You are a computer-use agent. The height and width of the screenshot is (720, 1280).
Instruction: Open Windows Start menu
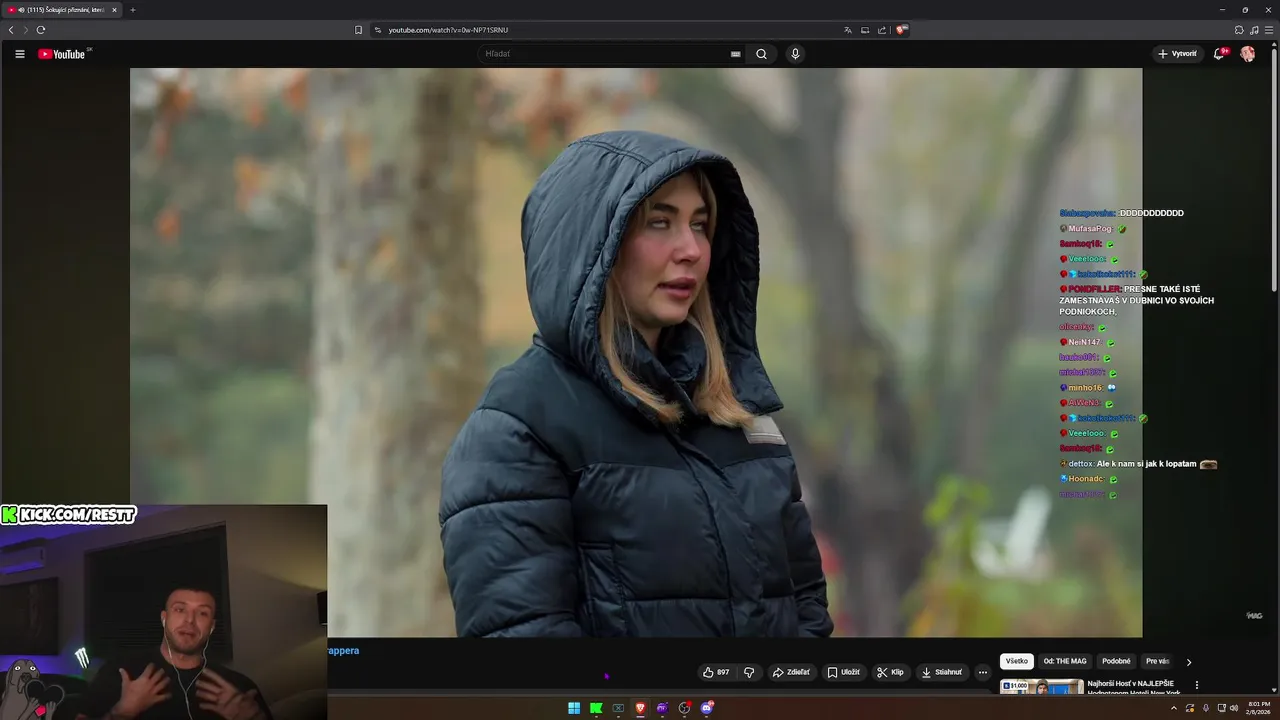click(574, 708)
